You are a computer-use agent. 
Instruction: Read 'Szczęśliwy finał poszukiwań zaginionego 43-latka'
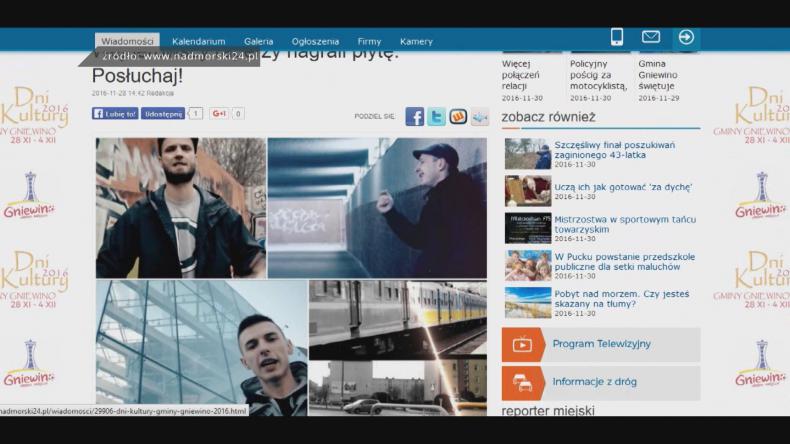(615, 150)
